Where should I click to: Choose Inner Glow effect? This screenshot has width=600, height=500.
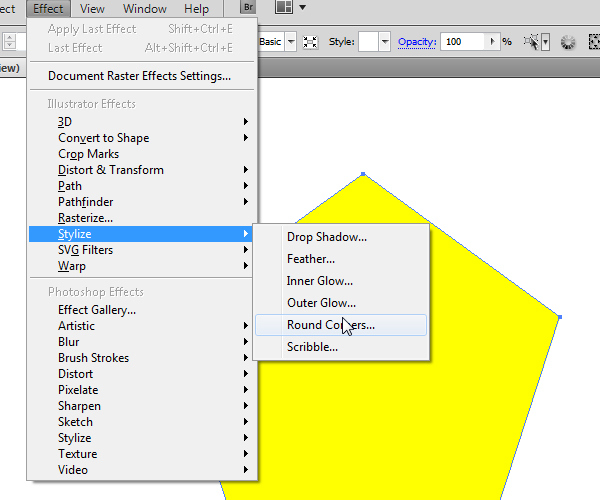[341, 281]
